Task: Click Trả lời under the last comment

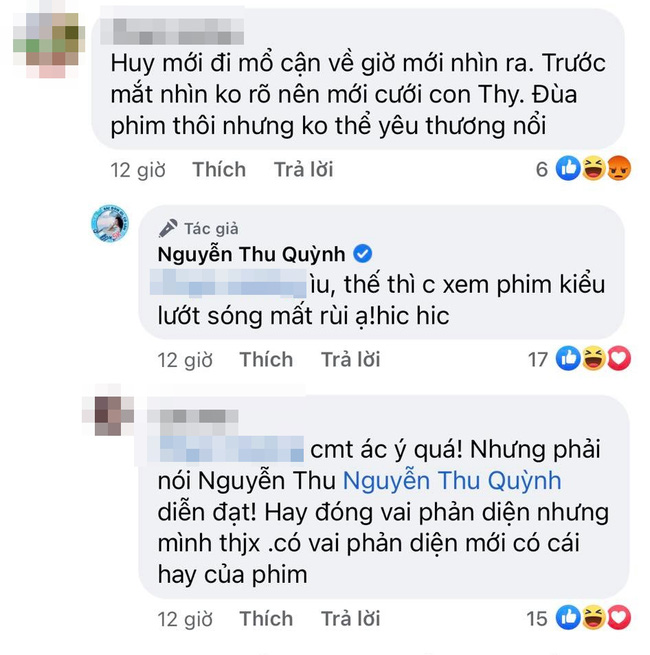Action: (350, 619)
